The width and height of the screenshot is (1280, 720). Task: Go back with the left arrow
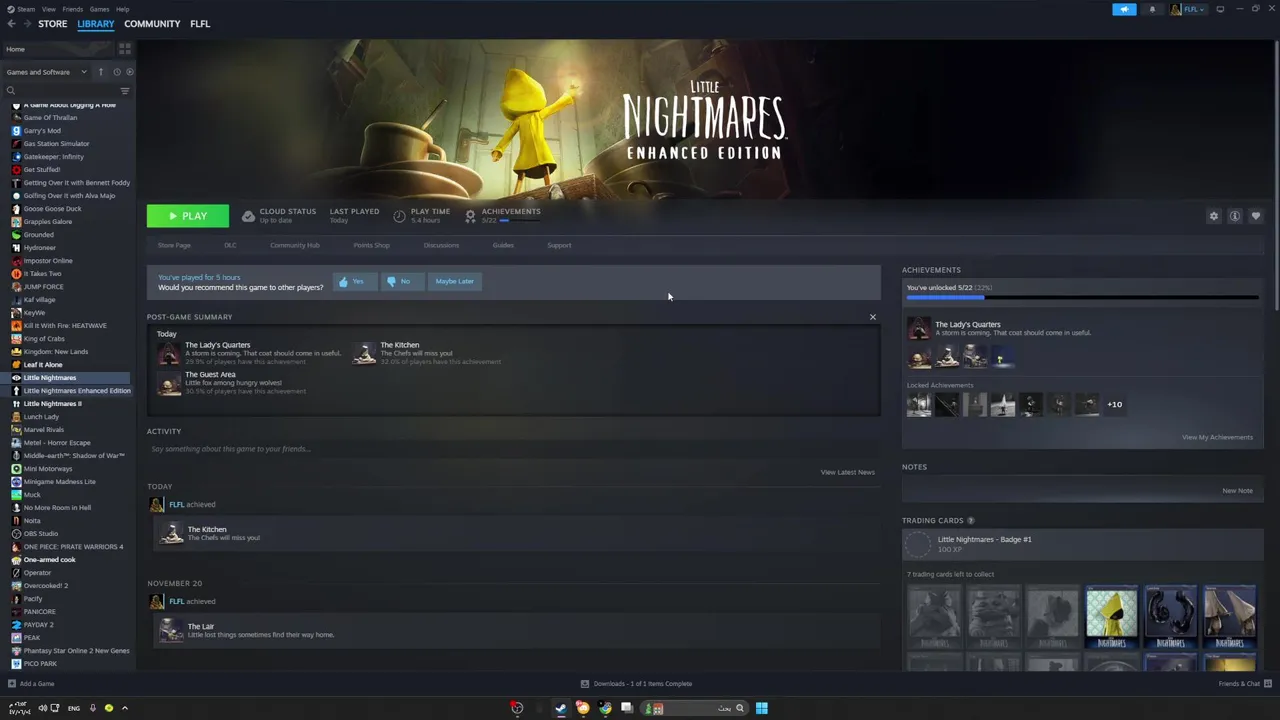tap(11, 24)
